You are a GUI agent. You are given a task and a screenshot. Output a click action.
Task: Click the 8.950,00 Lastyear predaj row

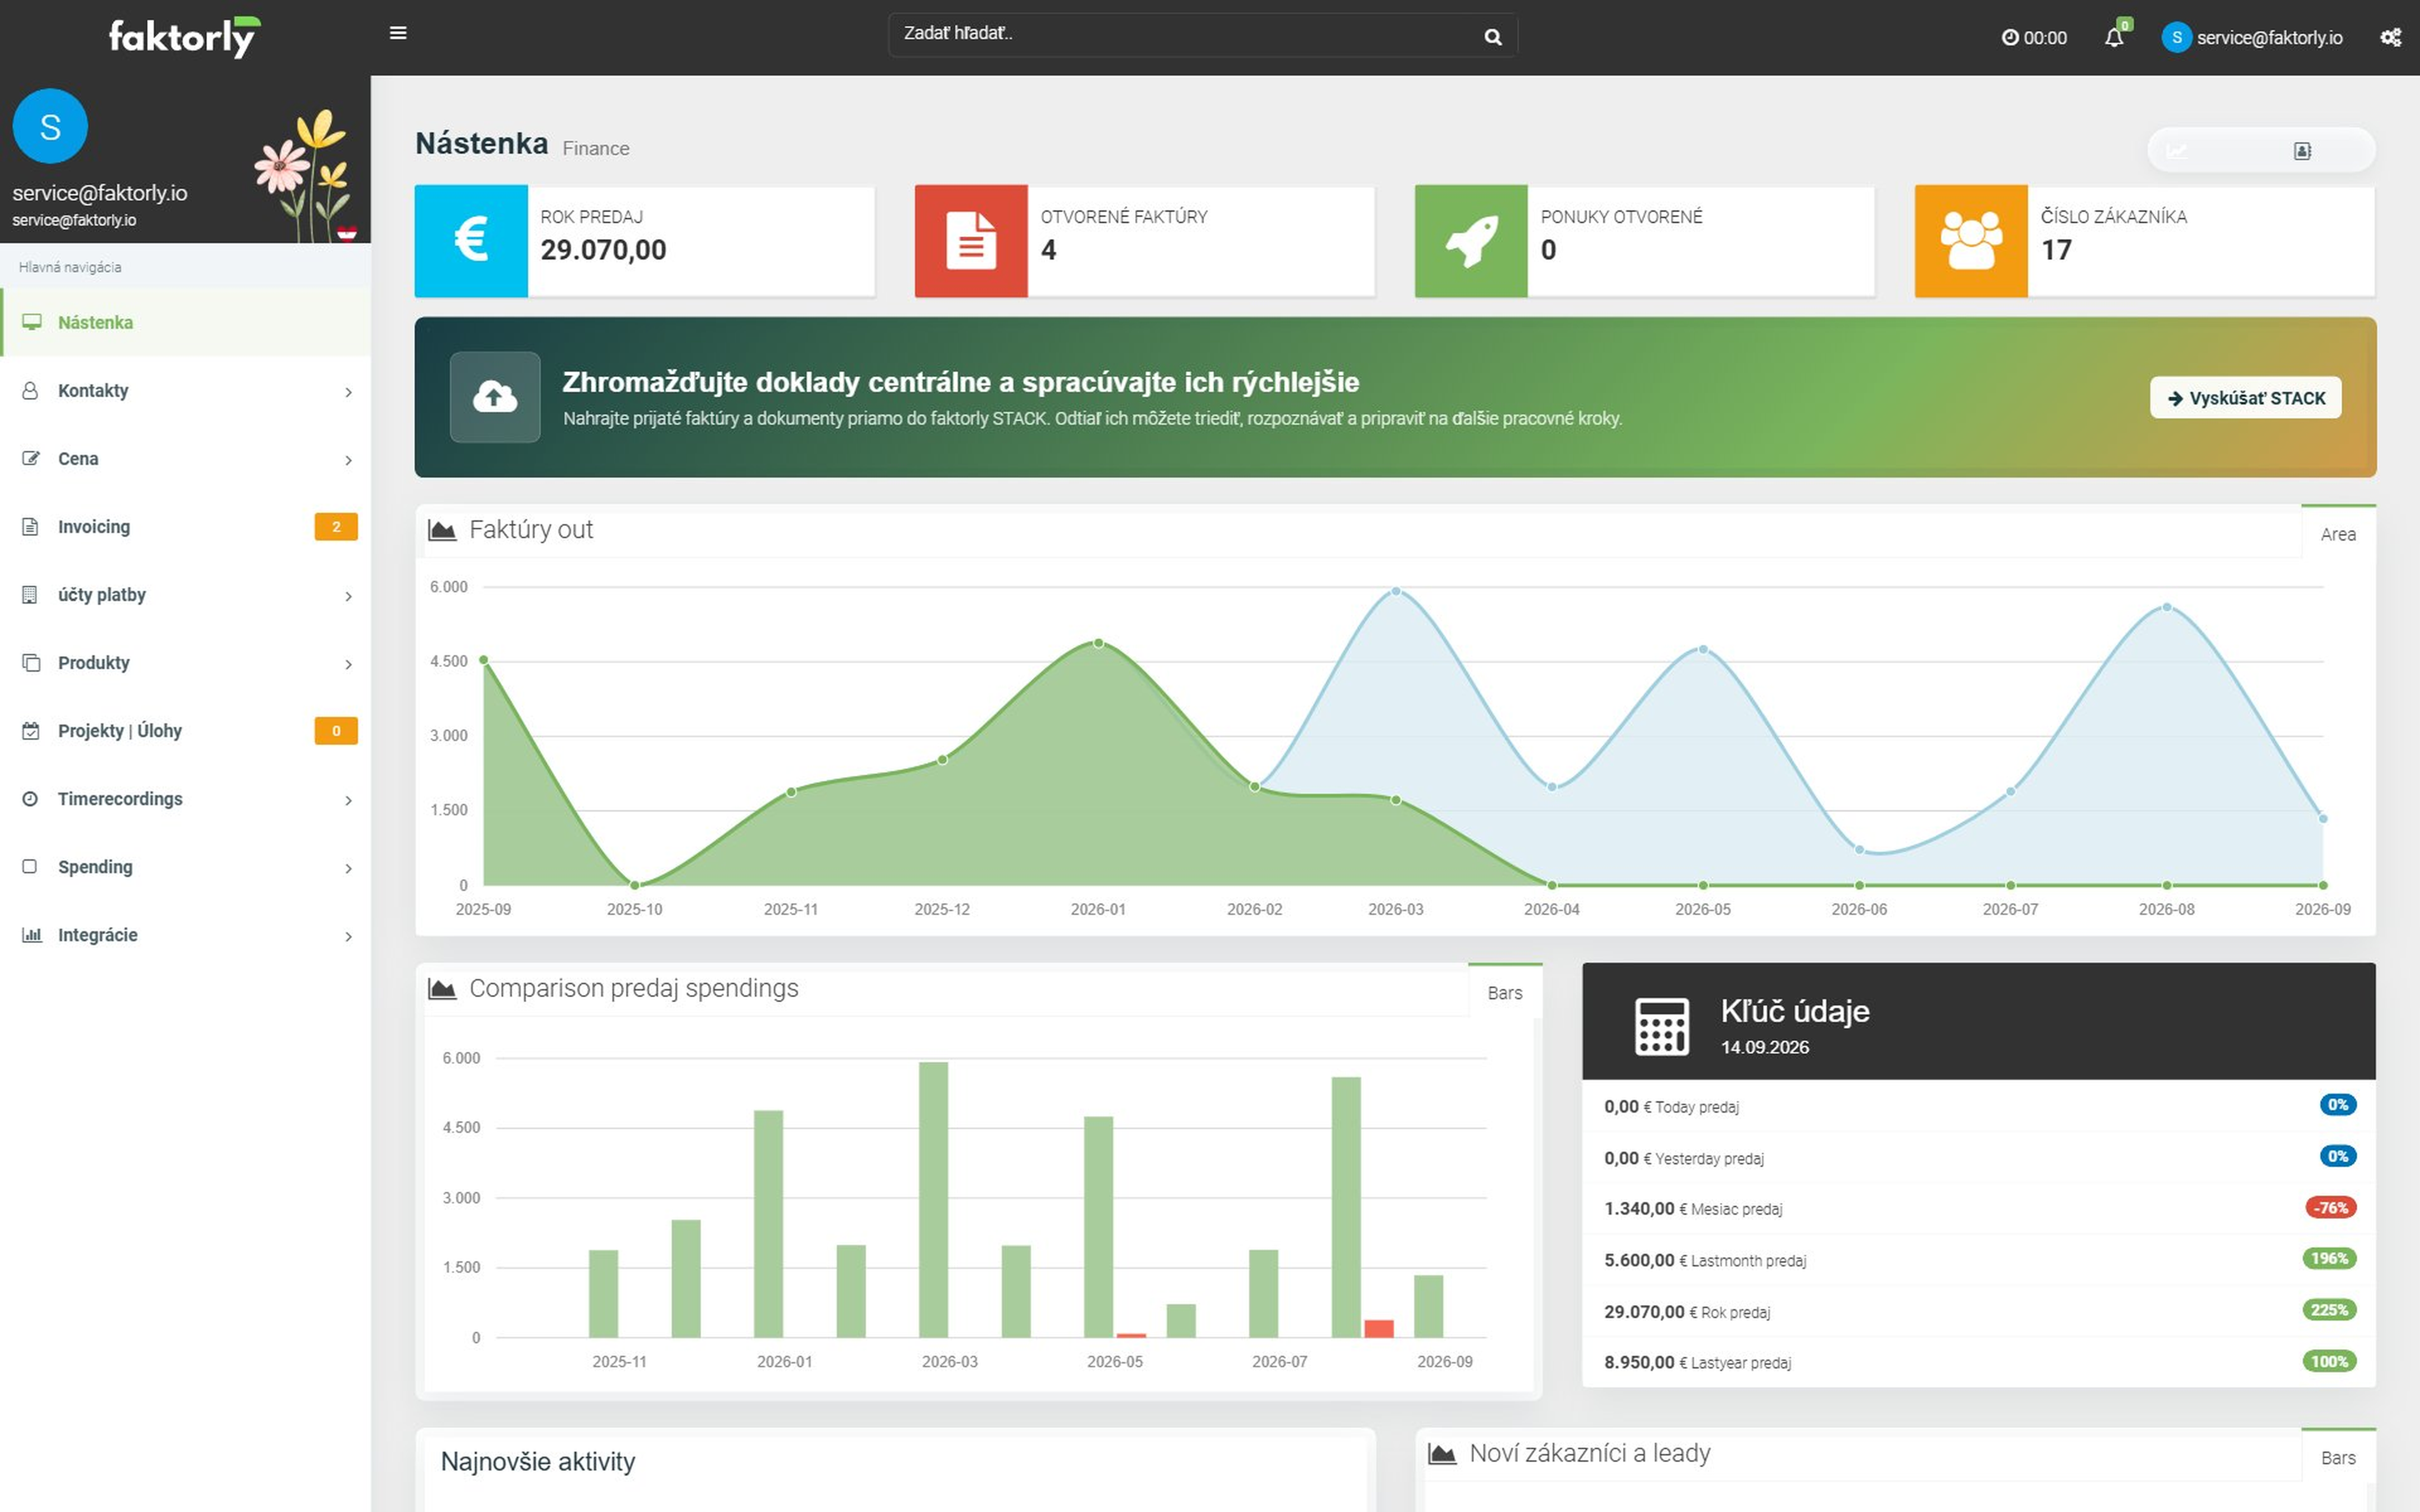1978,1362
